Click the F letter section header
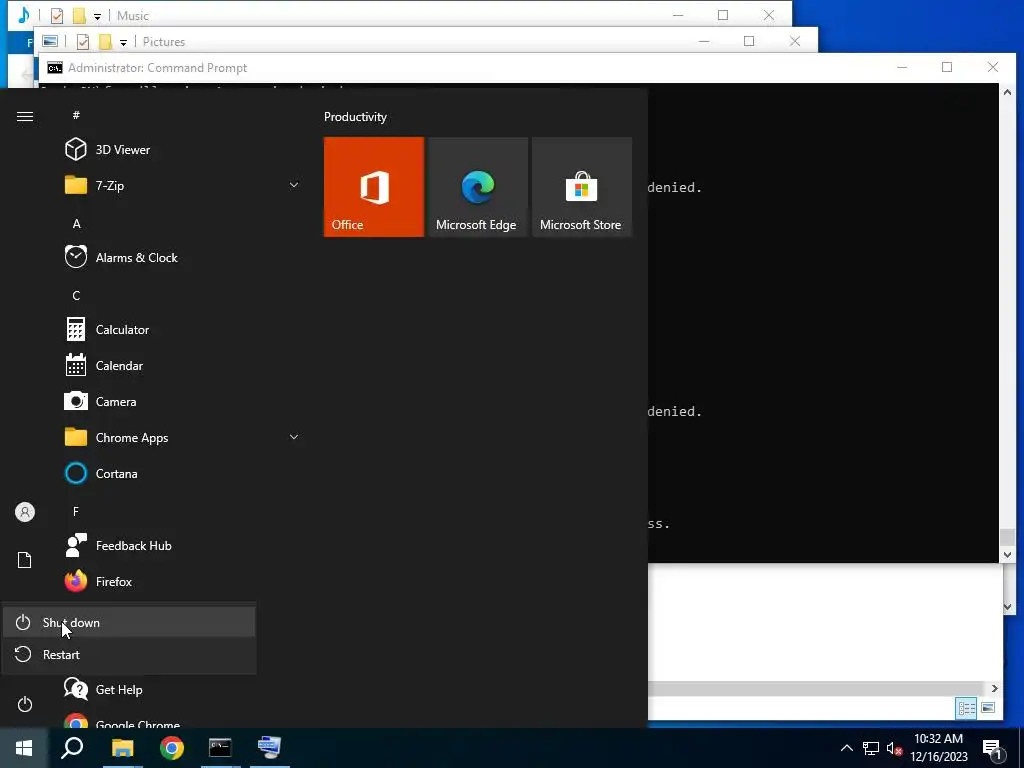 click(x=76, y=511)
